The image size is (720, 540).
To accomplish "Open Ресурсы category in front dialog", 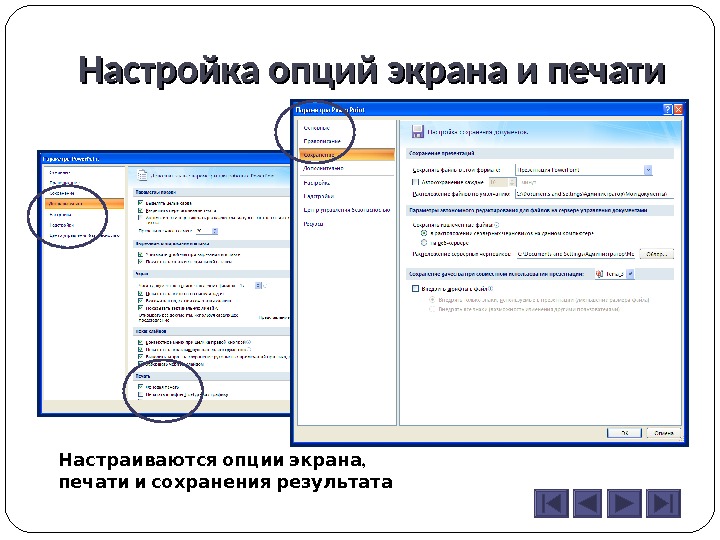I will point(314,224).
